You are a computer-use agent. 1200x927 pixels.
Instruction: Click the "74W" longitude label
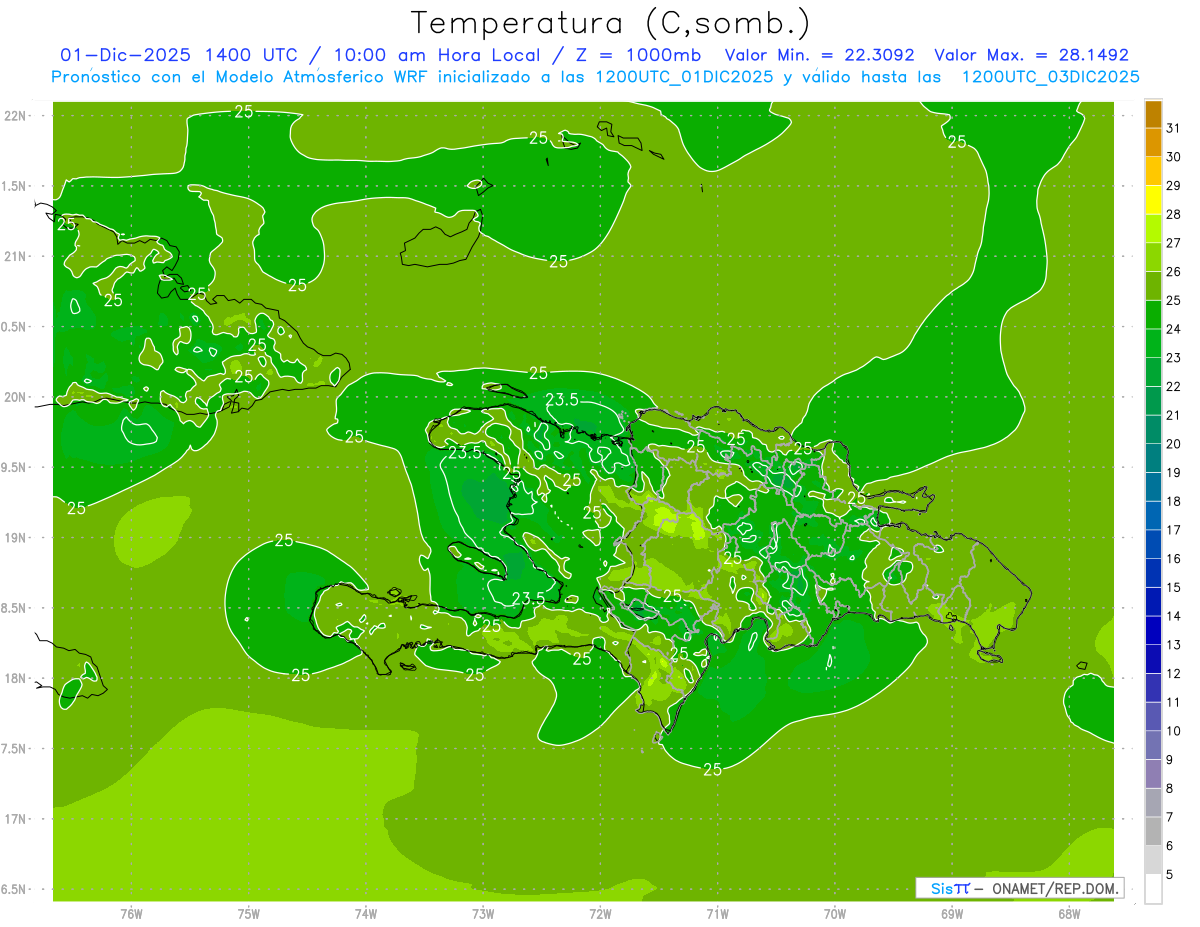365,913
